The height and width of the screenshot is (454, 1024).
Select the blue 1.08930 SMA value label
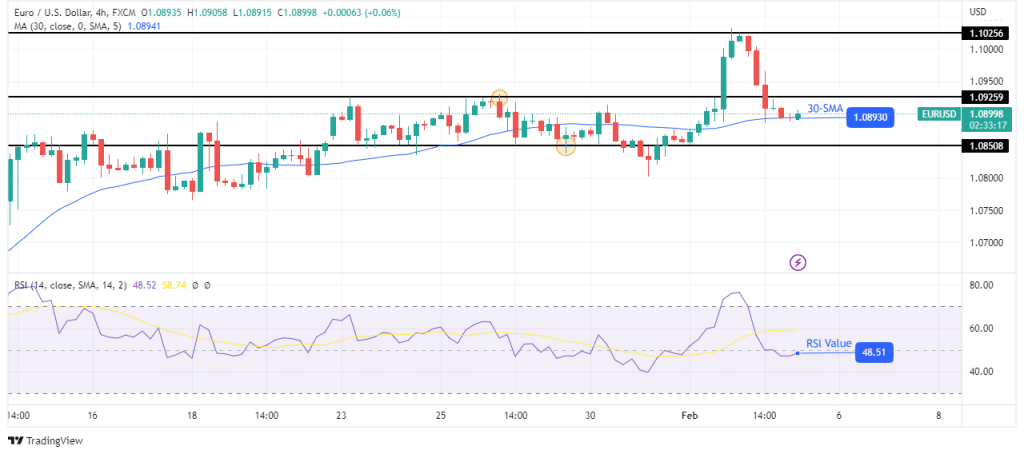click(869, 118)
